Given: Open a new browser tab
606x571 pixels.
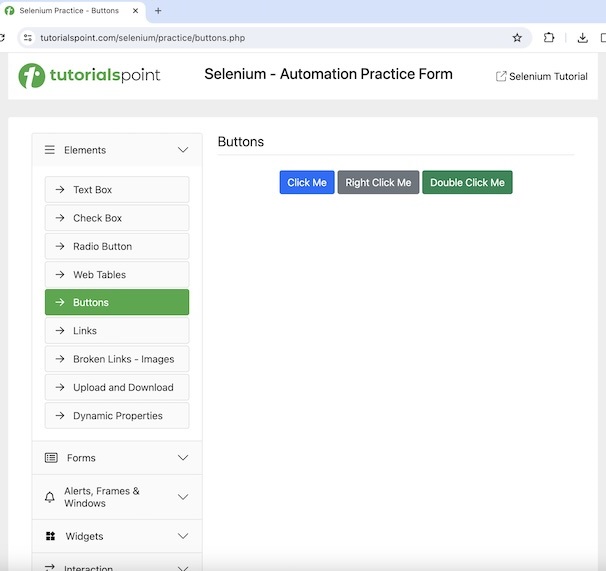Looking at the screenshot, I should [158, 11].
